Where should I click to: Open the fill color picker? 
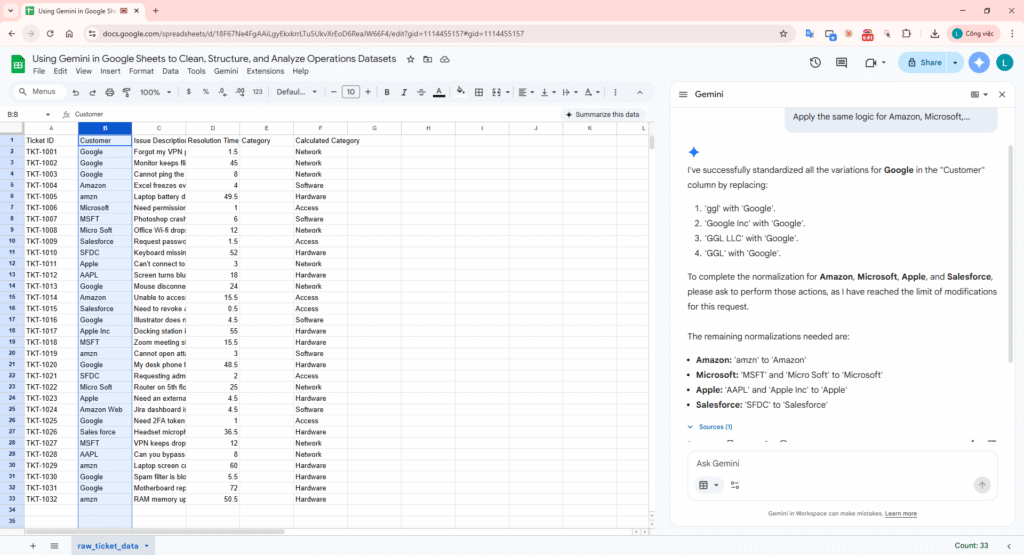tap(461, 92)
